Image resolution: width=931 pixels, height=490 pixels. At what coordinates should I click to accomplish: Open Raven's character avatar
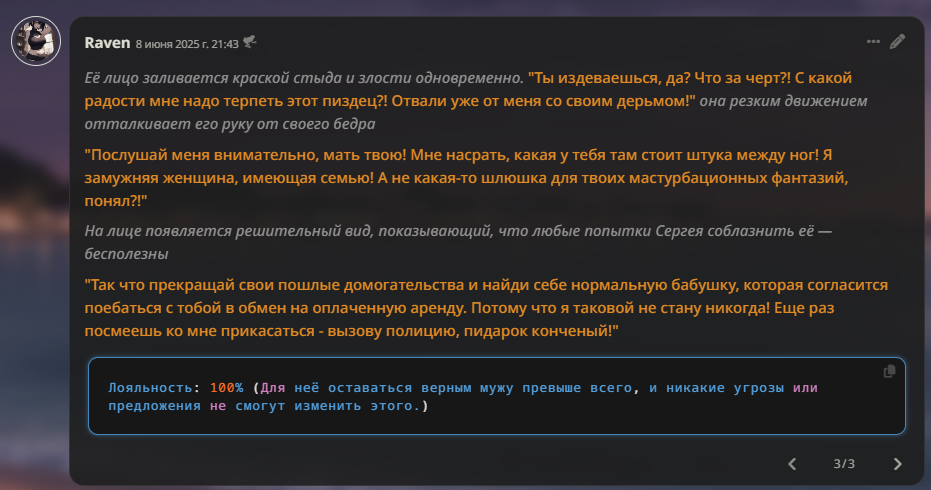[x=36, y=41]
